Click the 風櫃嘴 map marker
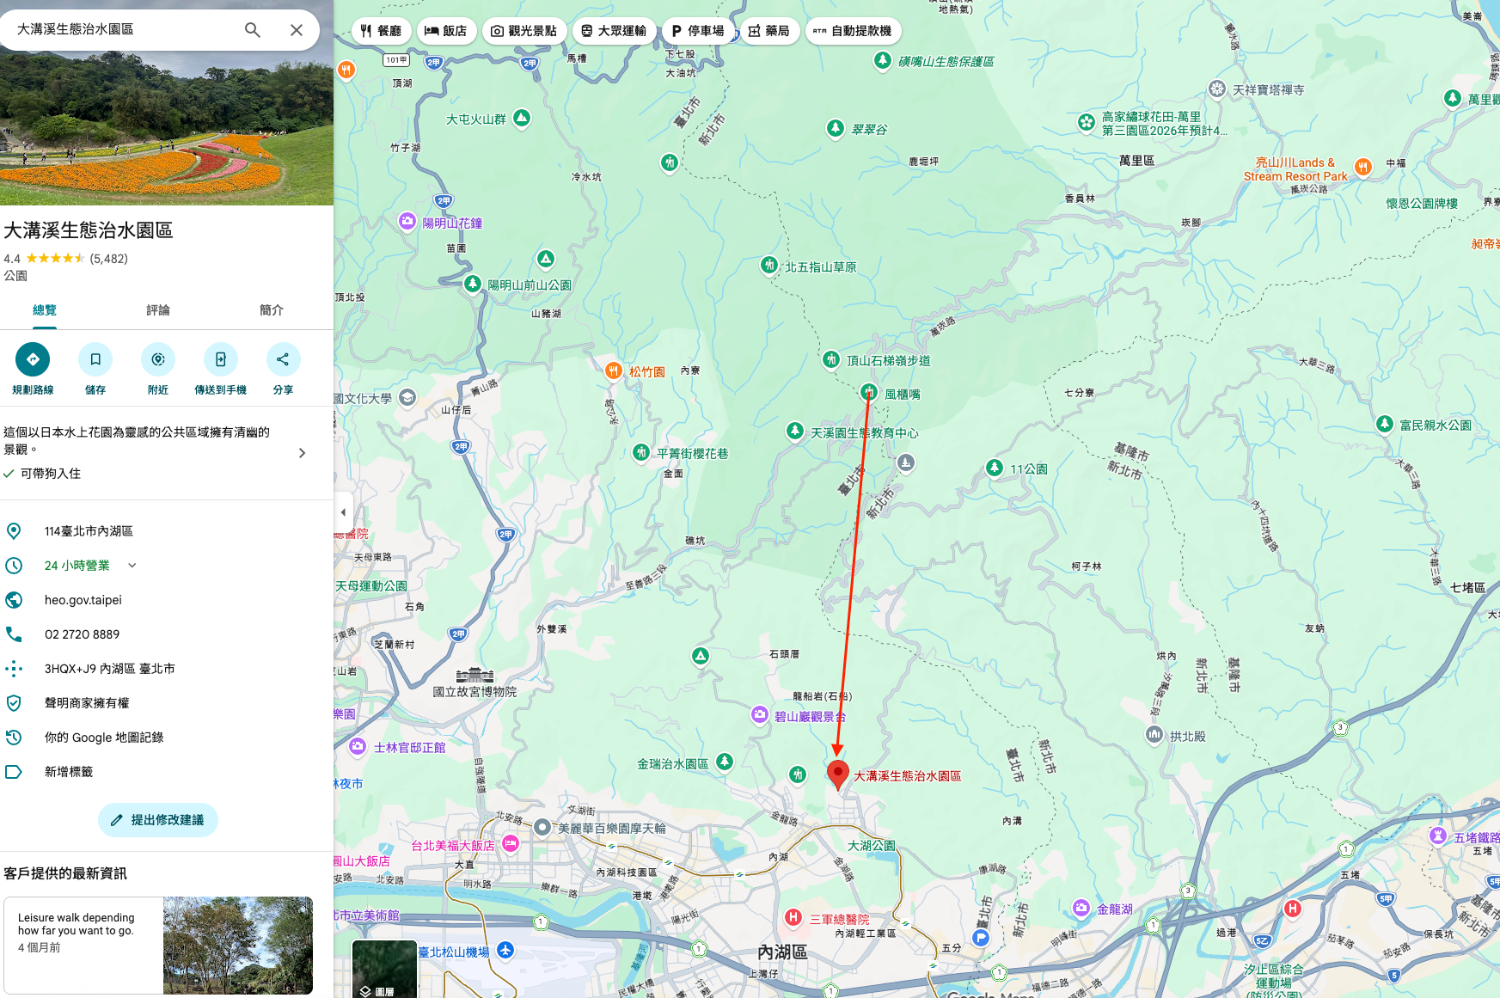Viewport: 1500px width, 998px height. [869, 393]
